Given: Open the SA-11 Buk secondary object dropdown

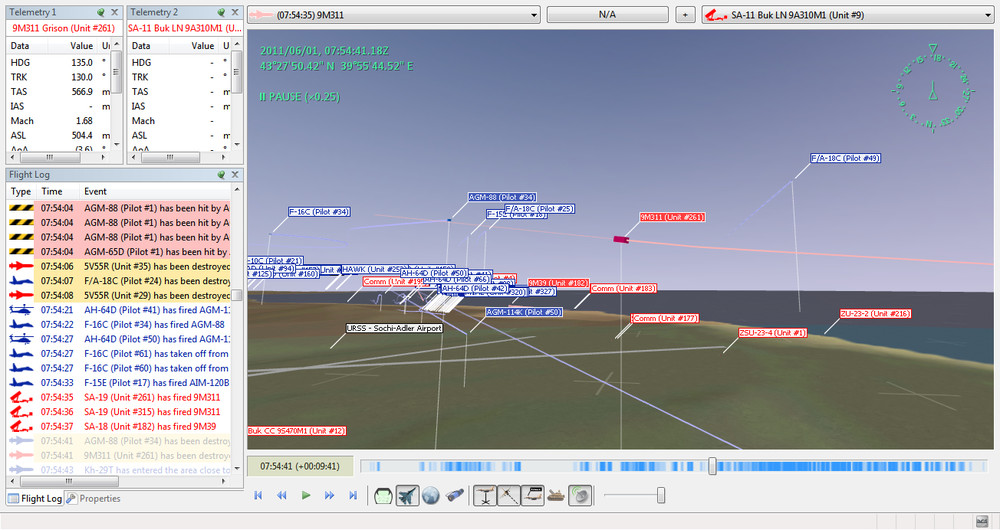Looking at the screenshot, I should pyautogui.click(x=848, y=15).
